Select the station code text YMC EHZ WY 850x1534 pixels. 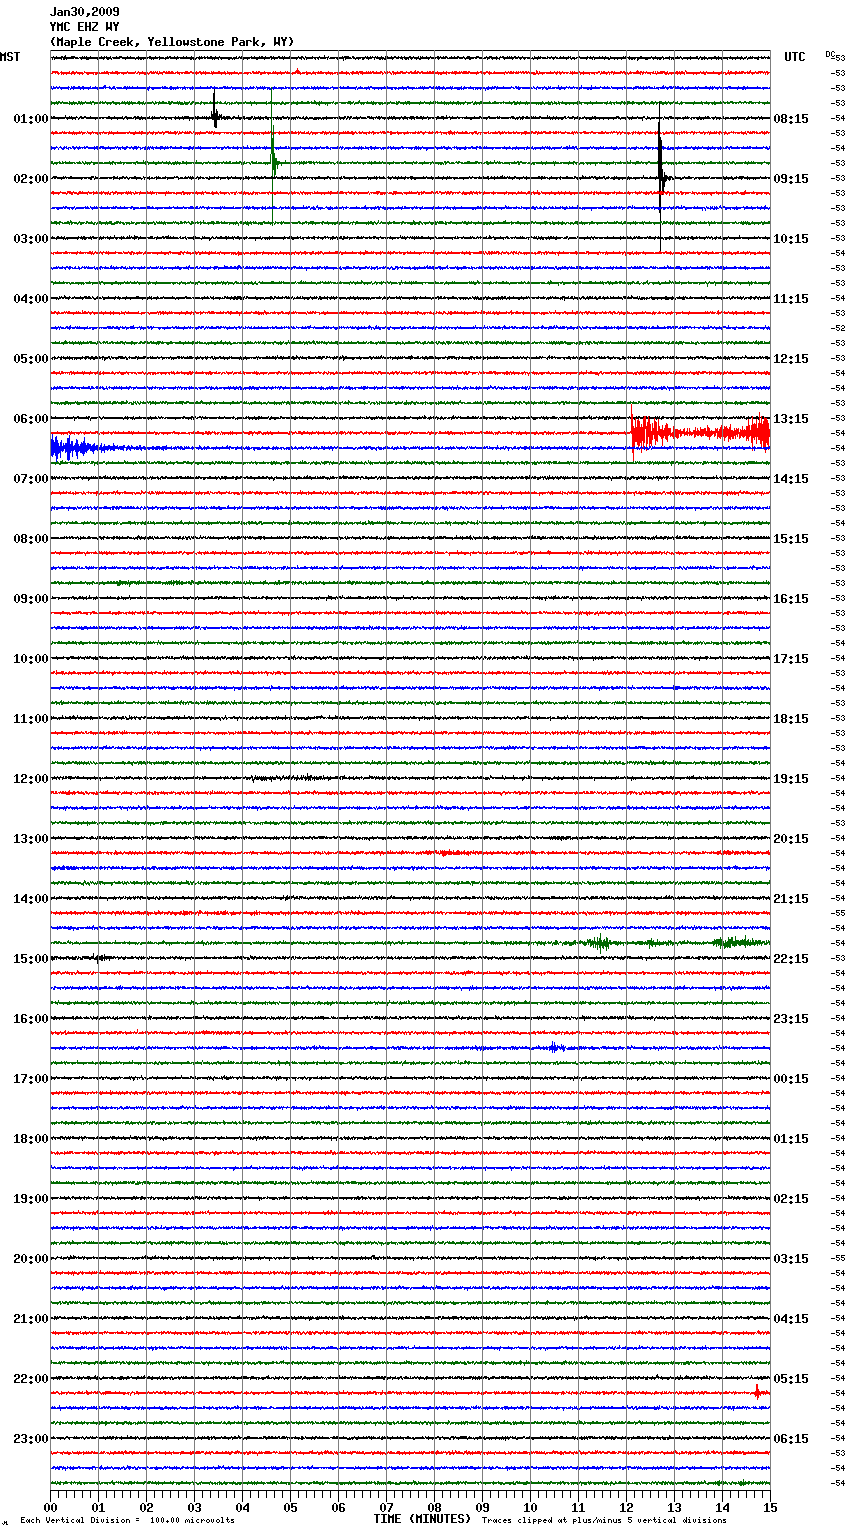click(x=84, y=27)
